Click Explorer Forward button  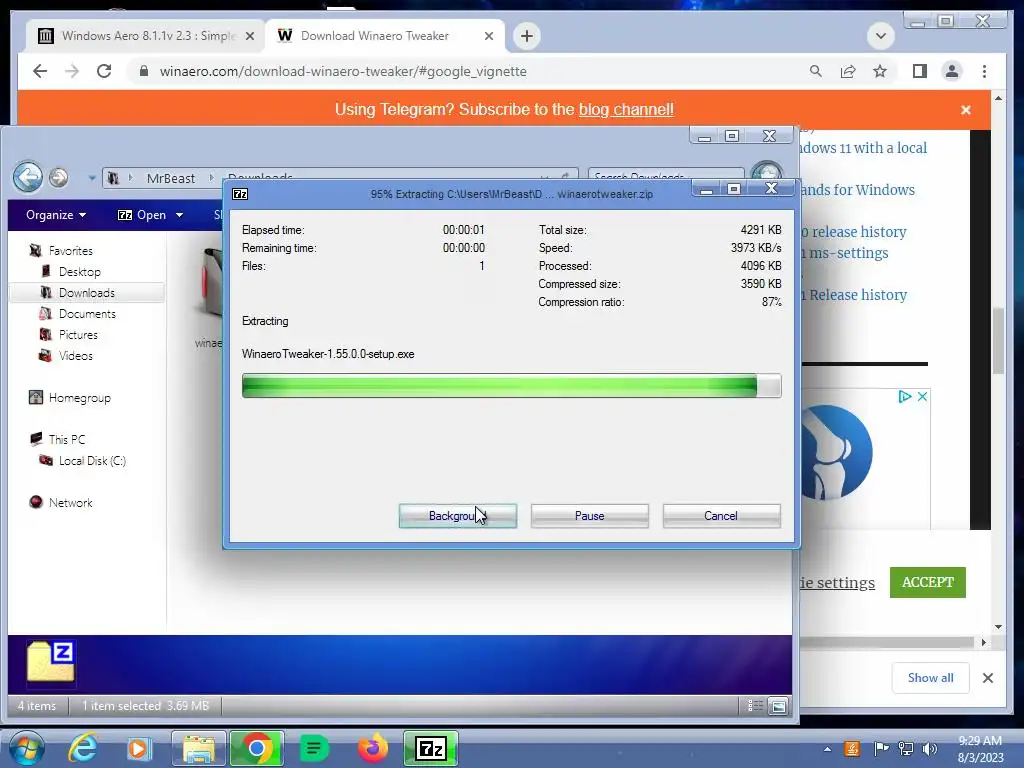[58, 177]
